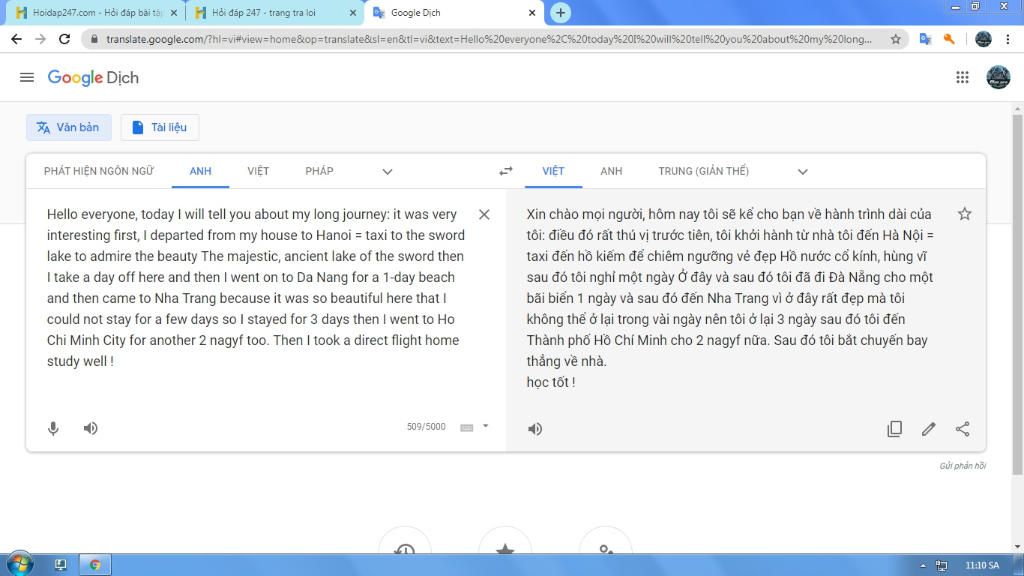This screenshot has width=1024, height=576.
Task: Open the keyboard input tools dropdown arrow
Action: tap(485, 426)
